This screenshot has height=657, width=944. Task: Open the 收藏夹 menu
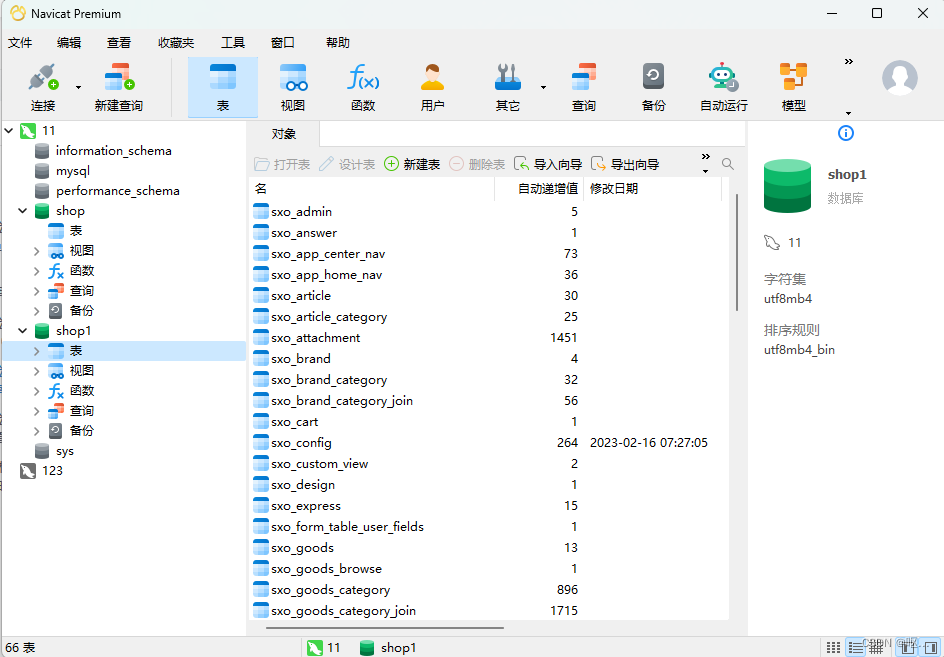(x=176, y=43)
